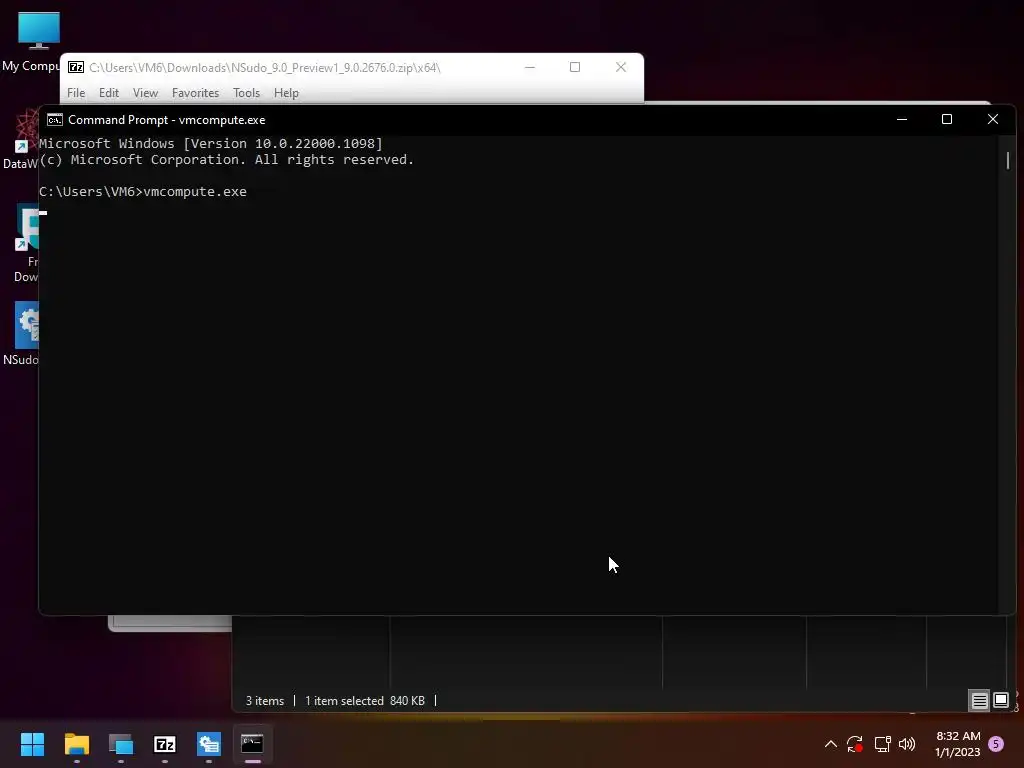This screenshot has height=768, width=1024.
Task: Click the Microsoft Windows version line
Action: pos(210,144)
